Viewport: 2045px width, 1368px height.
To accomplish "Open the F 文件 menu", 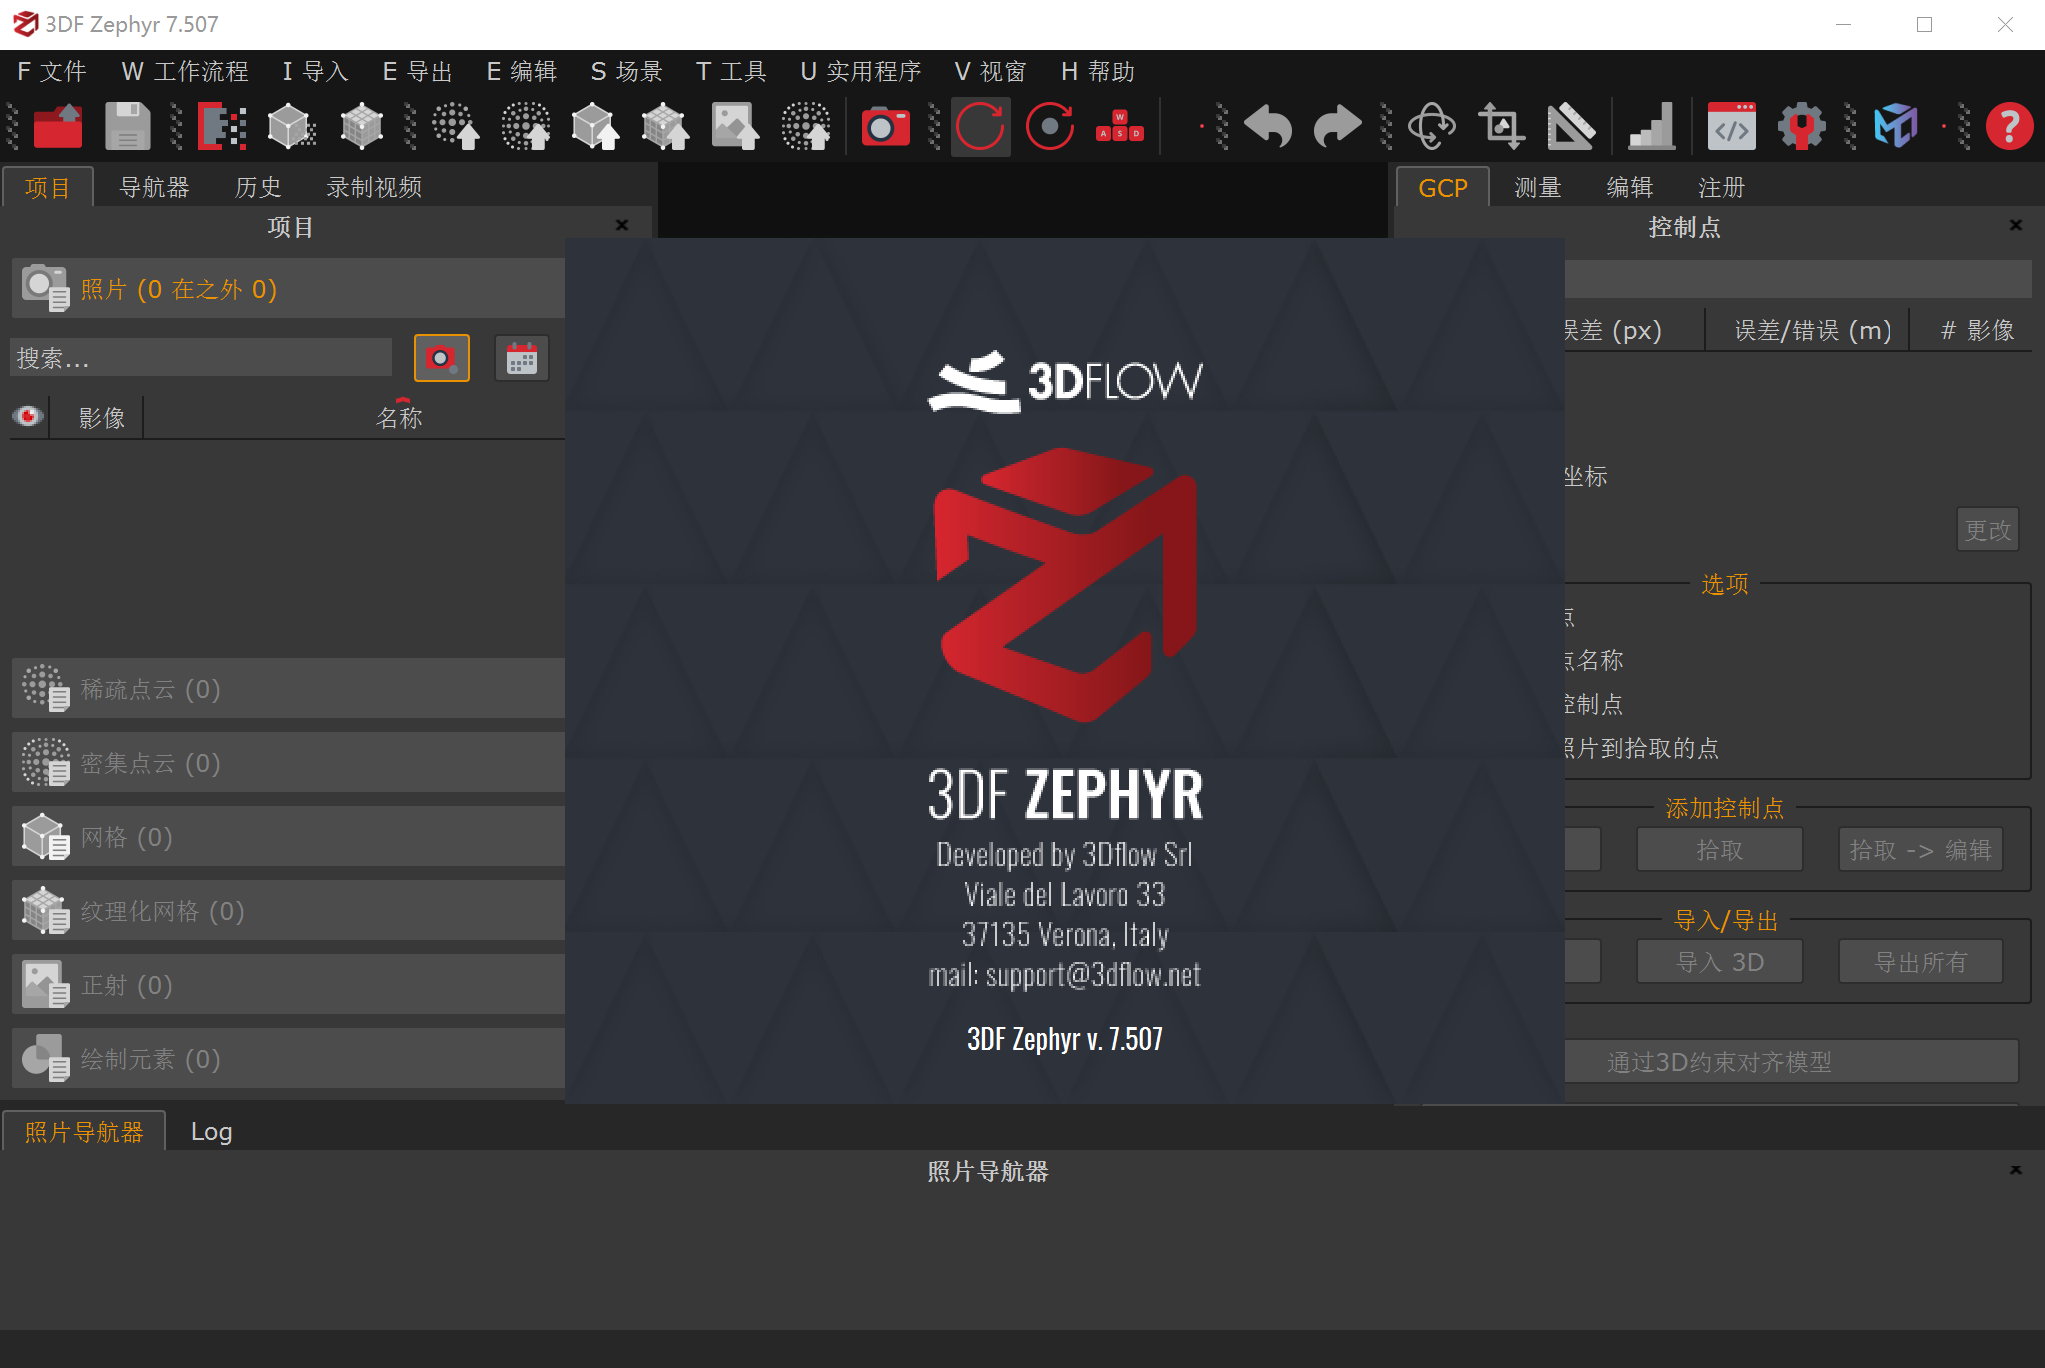I will pos(52,72).
